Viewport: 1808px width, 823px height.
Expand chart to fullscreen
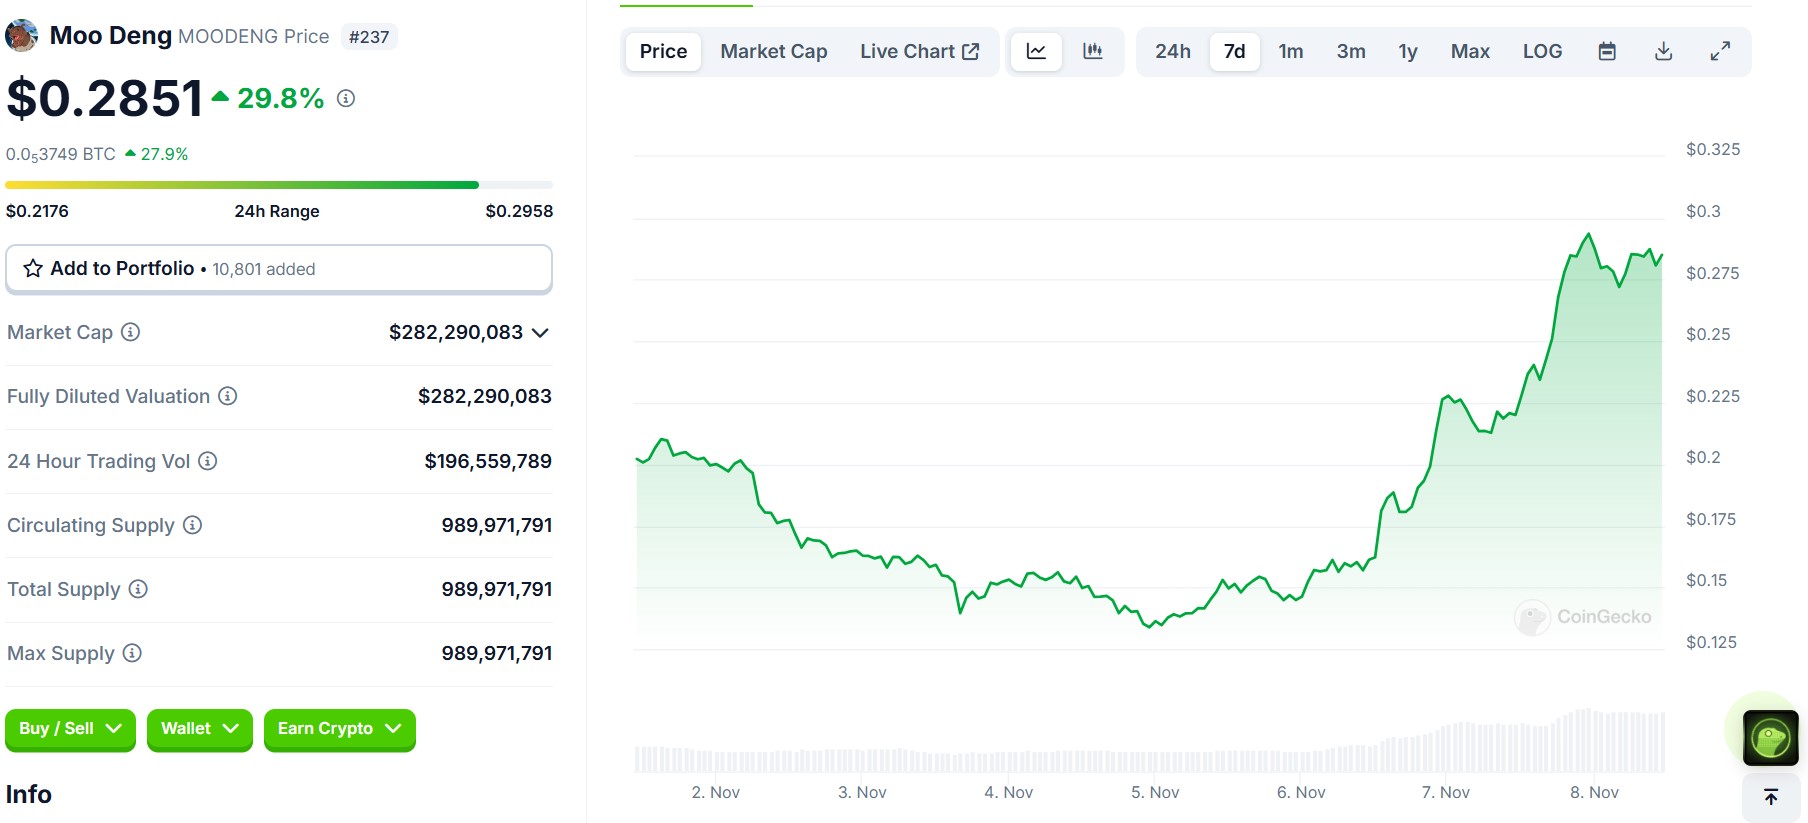point(1720,51)
